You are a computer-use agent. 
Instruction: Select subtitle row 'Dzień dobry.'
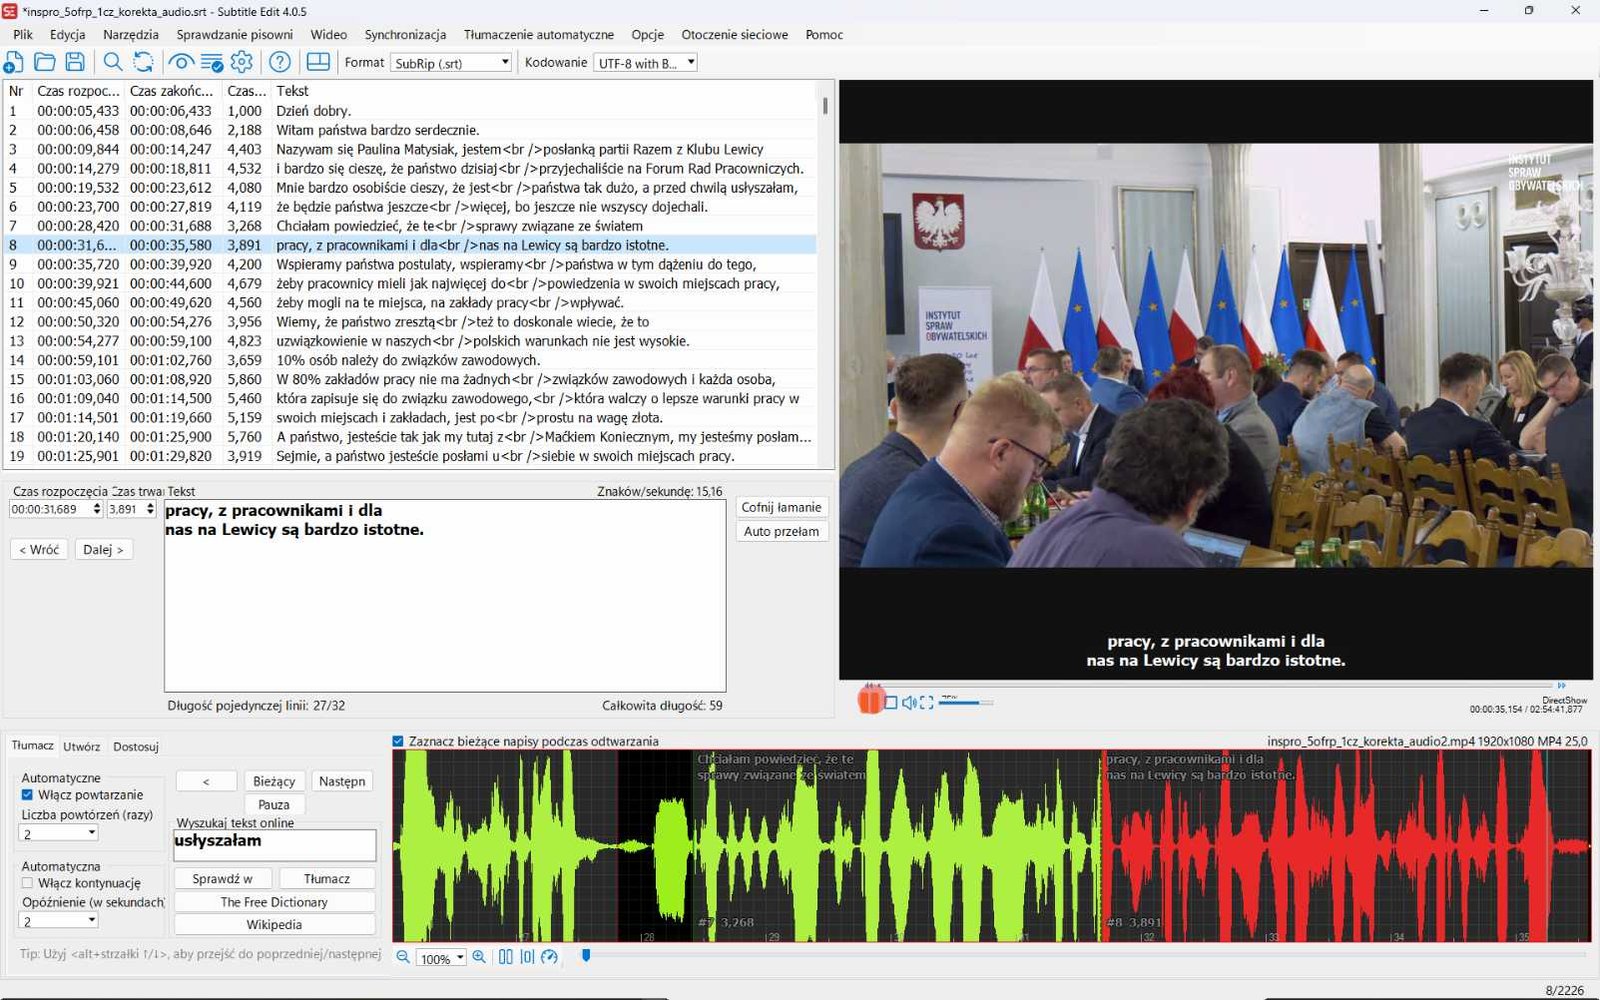tap(410, 111)
